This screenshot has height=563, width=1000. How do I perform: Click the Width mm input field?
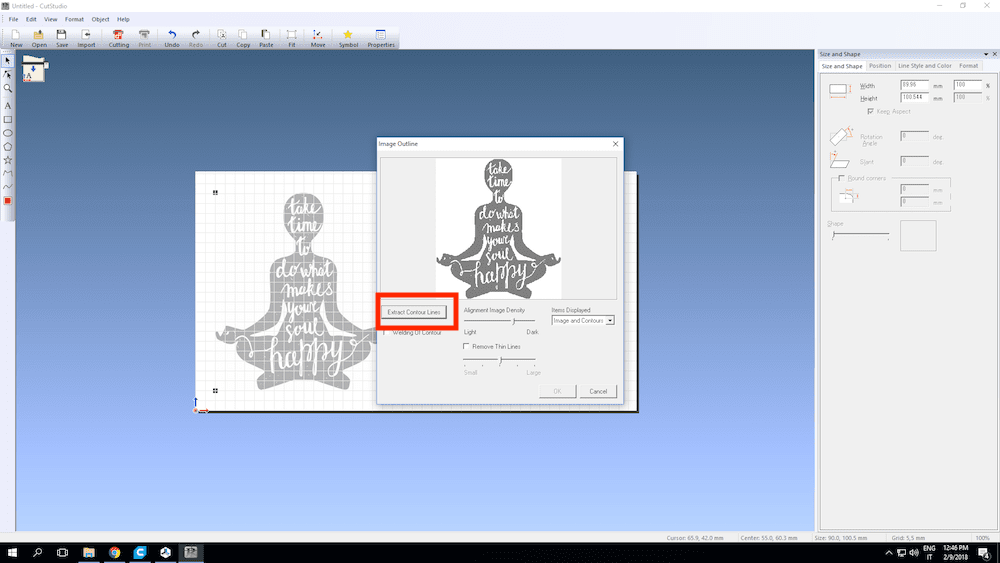click(915, 84)
